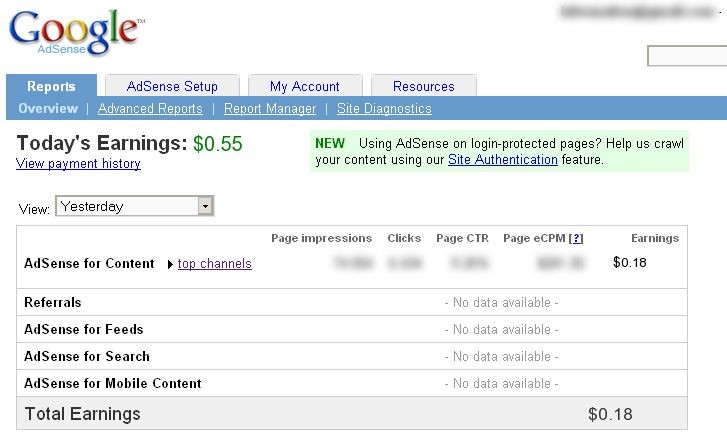Expand top channels triangle arrow

pos(170,264)
